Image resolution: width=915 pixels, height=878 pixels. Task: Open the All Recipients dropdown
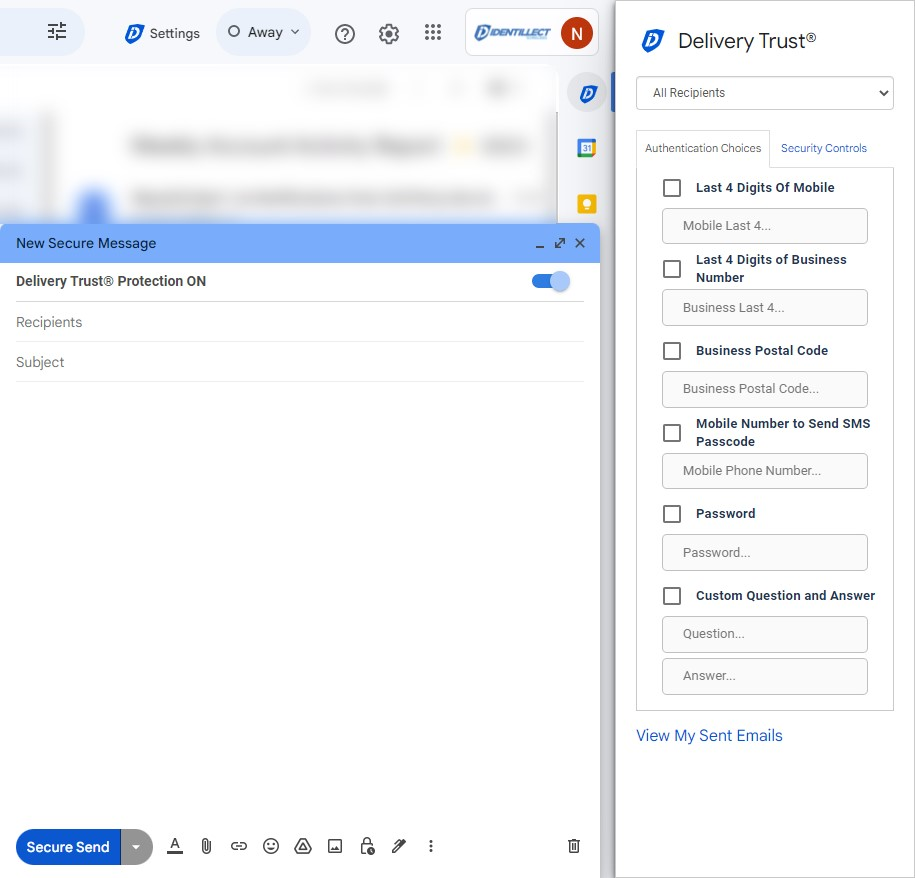764,93
